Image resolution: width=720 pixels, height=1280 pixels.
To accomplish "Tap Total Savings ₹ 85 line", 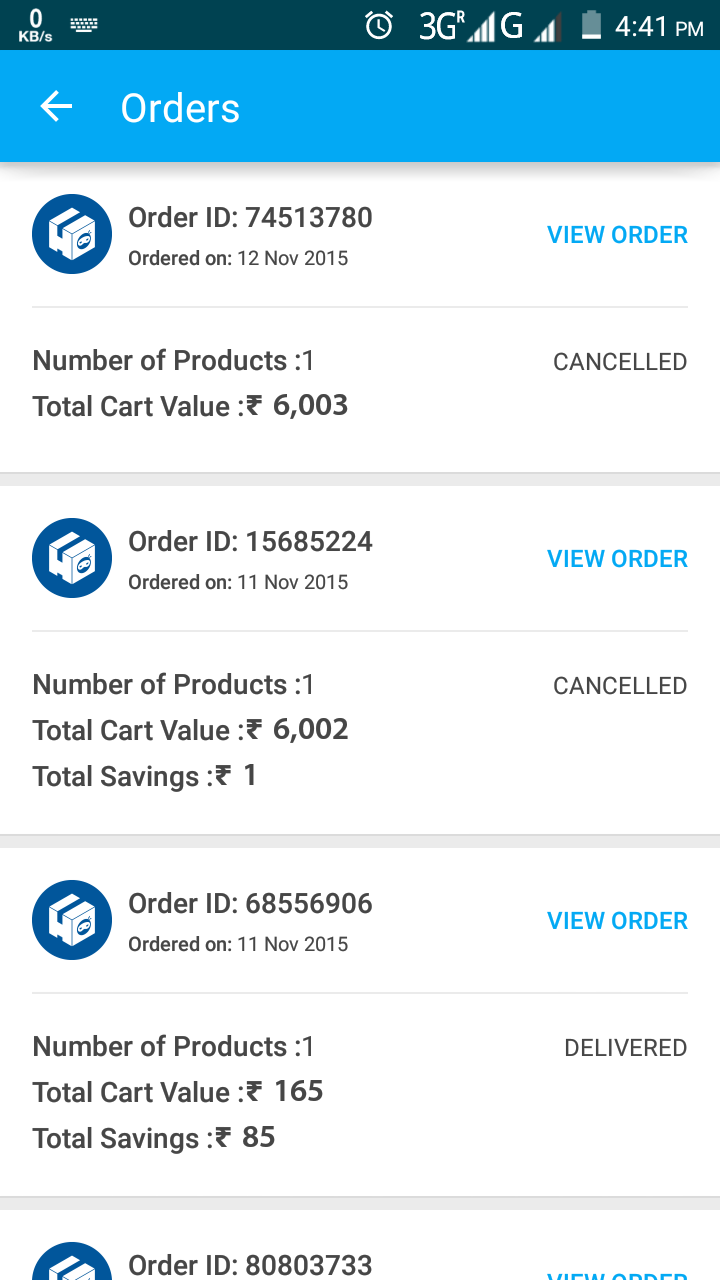I will pyautogui.click(x=154, y=1138).
